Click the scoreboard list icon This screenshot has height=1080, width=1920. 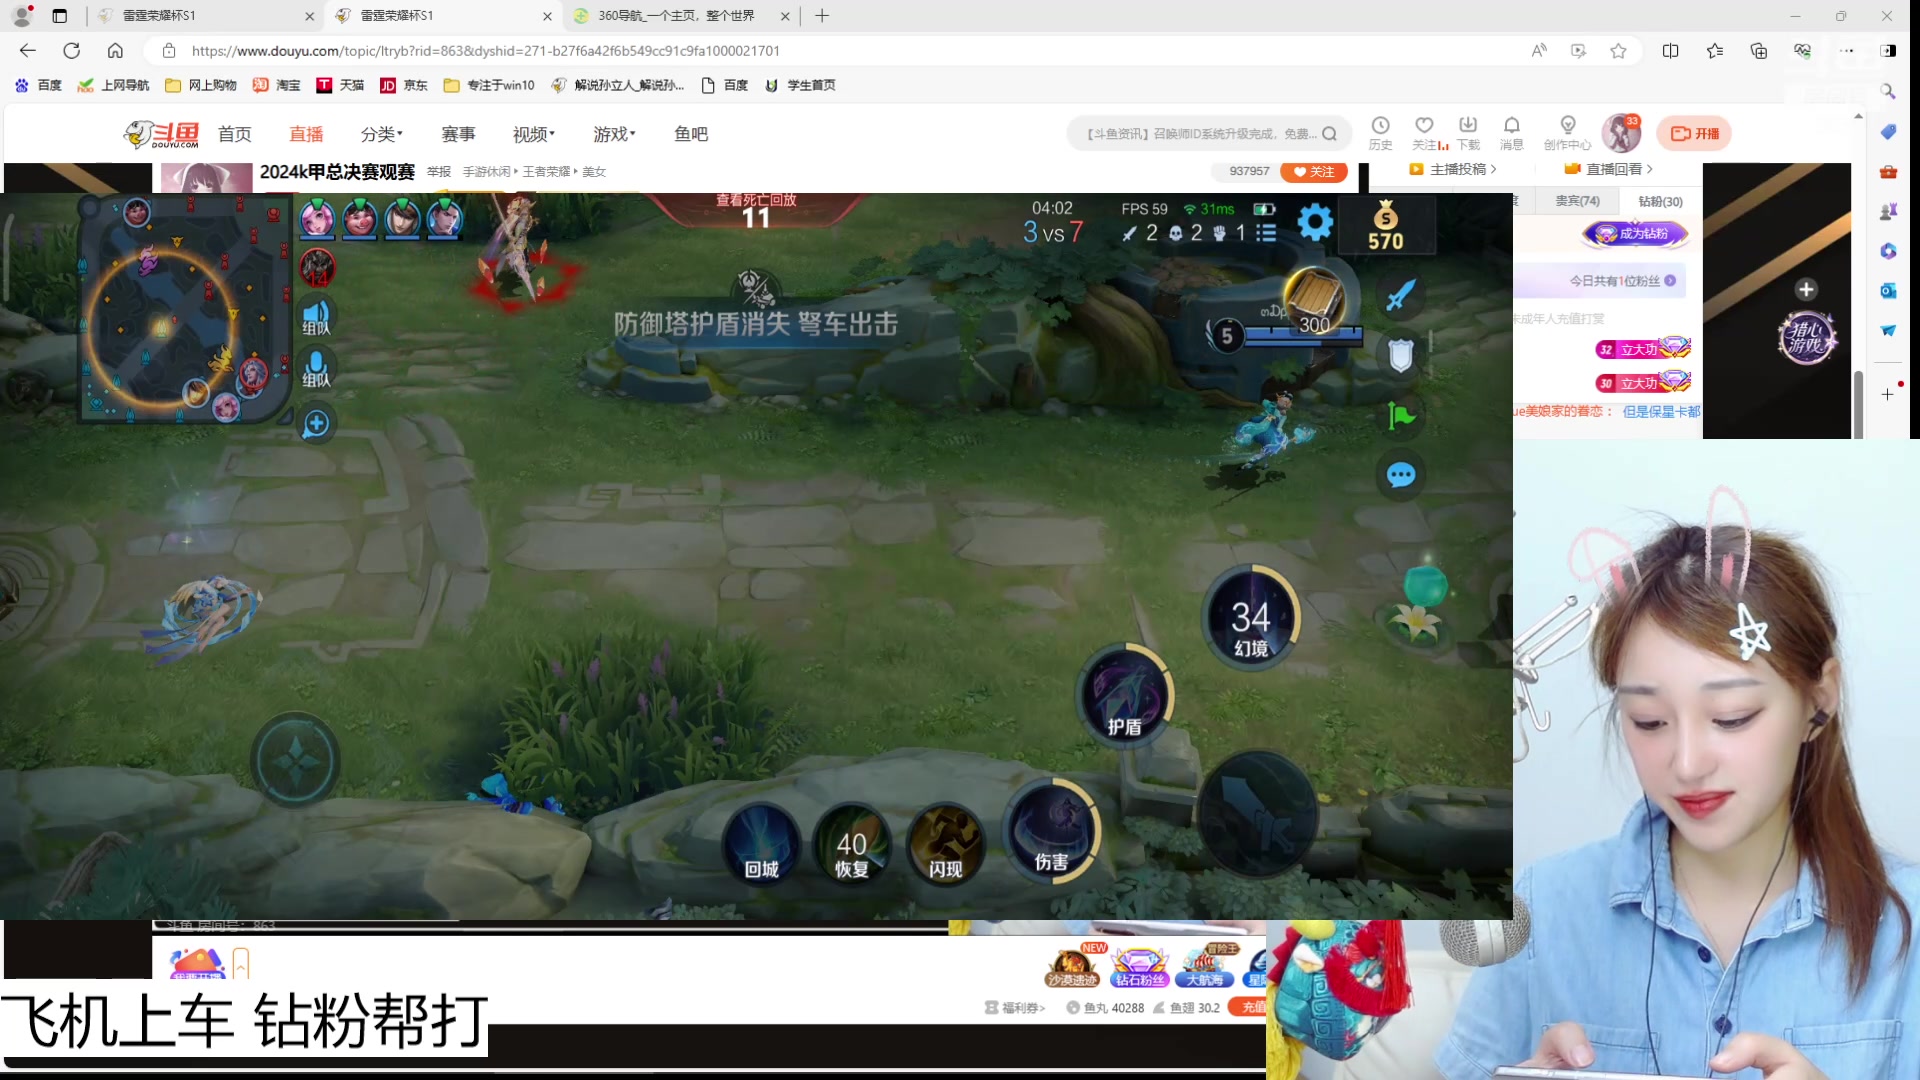coord(1266,233)
